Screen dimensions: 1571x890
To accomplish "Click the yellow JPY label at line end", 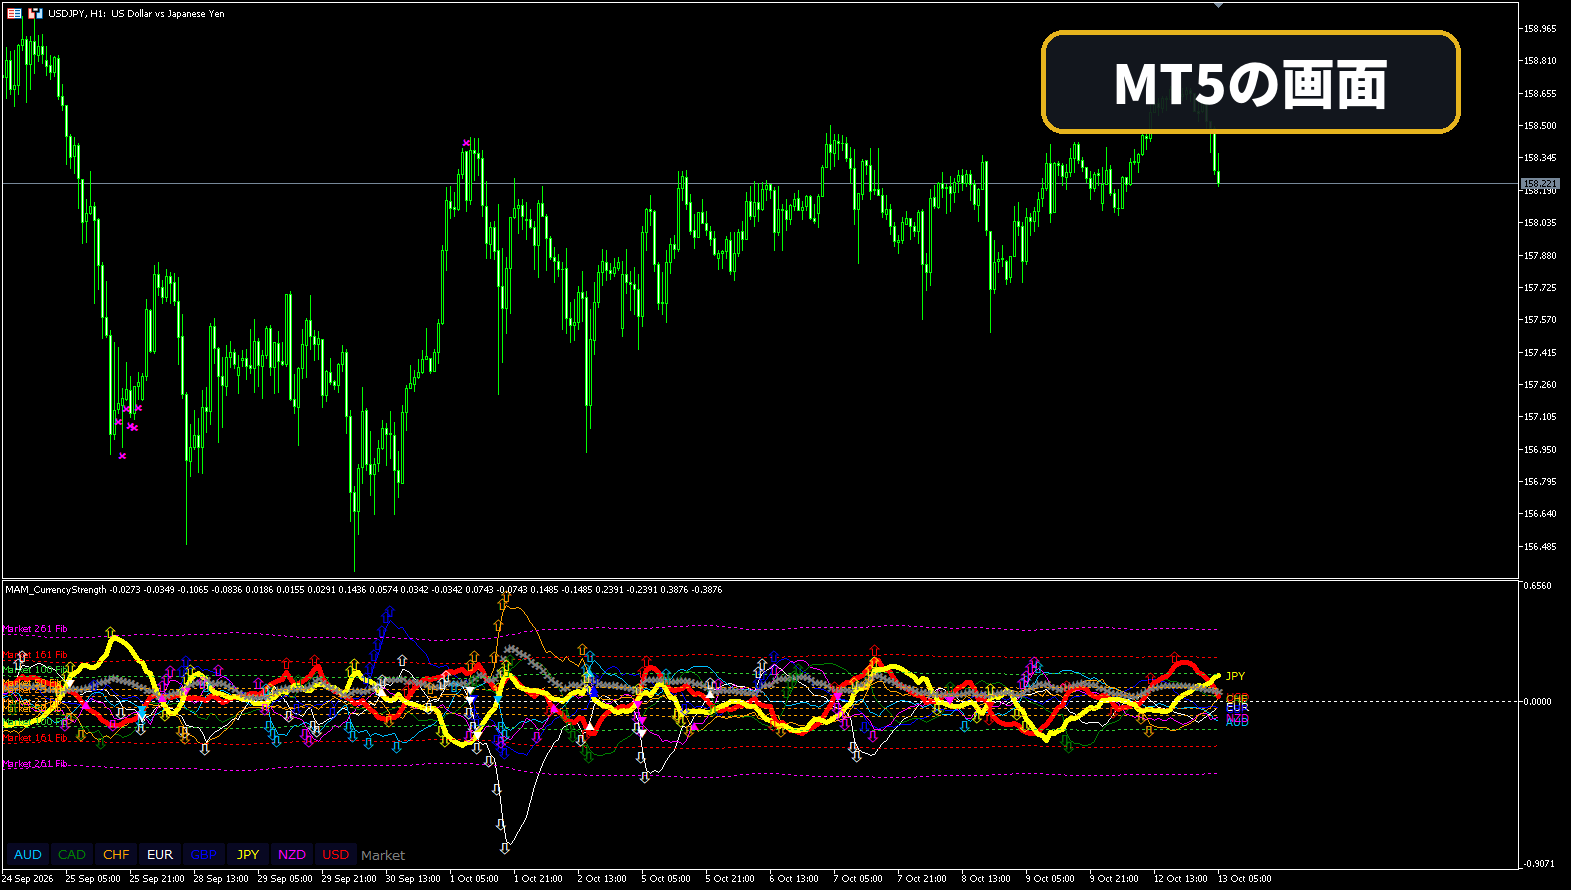I will (1236, 677).
